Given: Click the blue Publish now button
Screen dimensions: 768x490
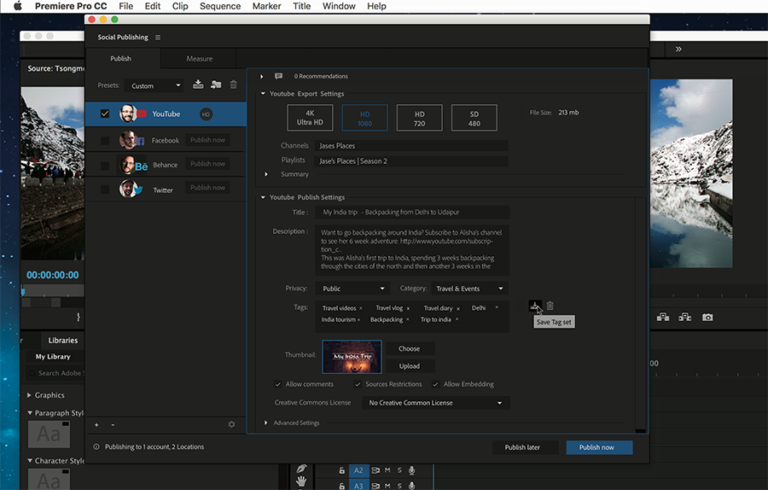Looking at the screenshot, I should click(599, 447).
